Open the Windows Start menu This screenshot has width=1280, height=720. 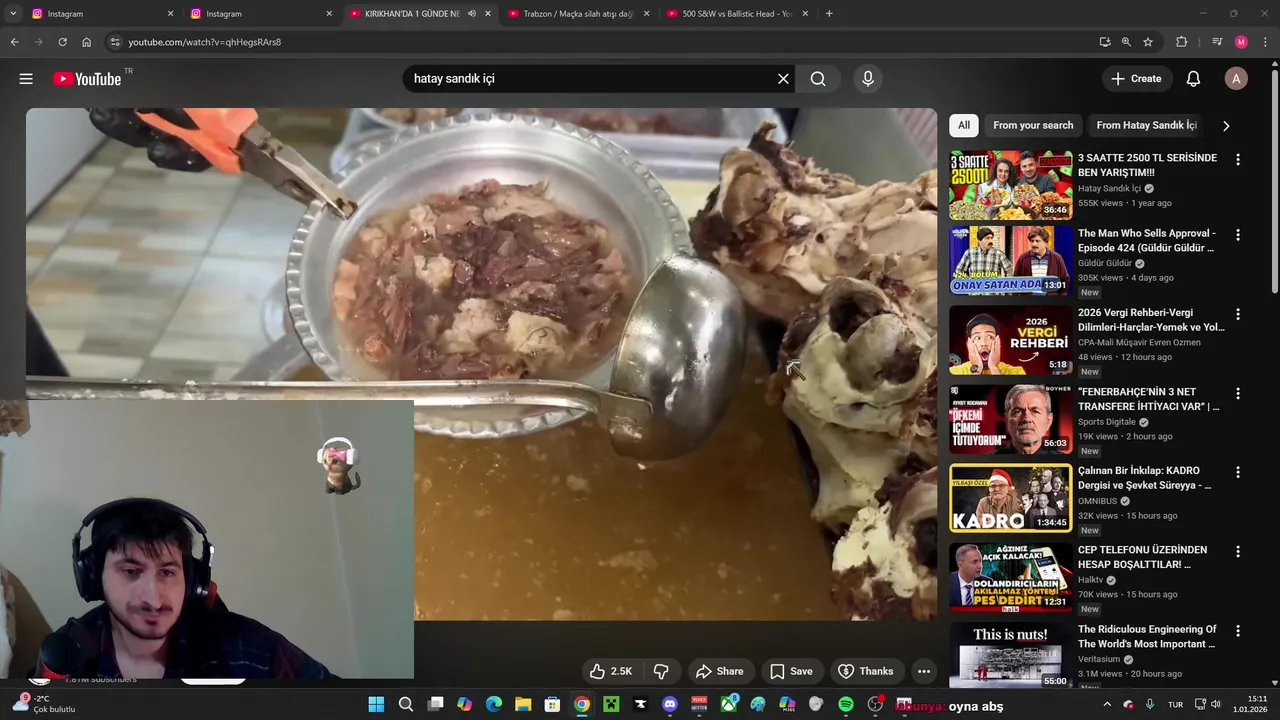[x=376, y=705]
